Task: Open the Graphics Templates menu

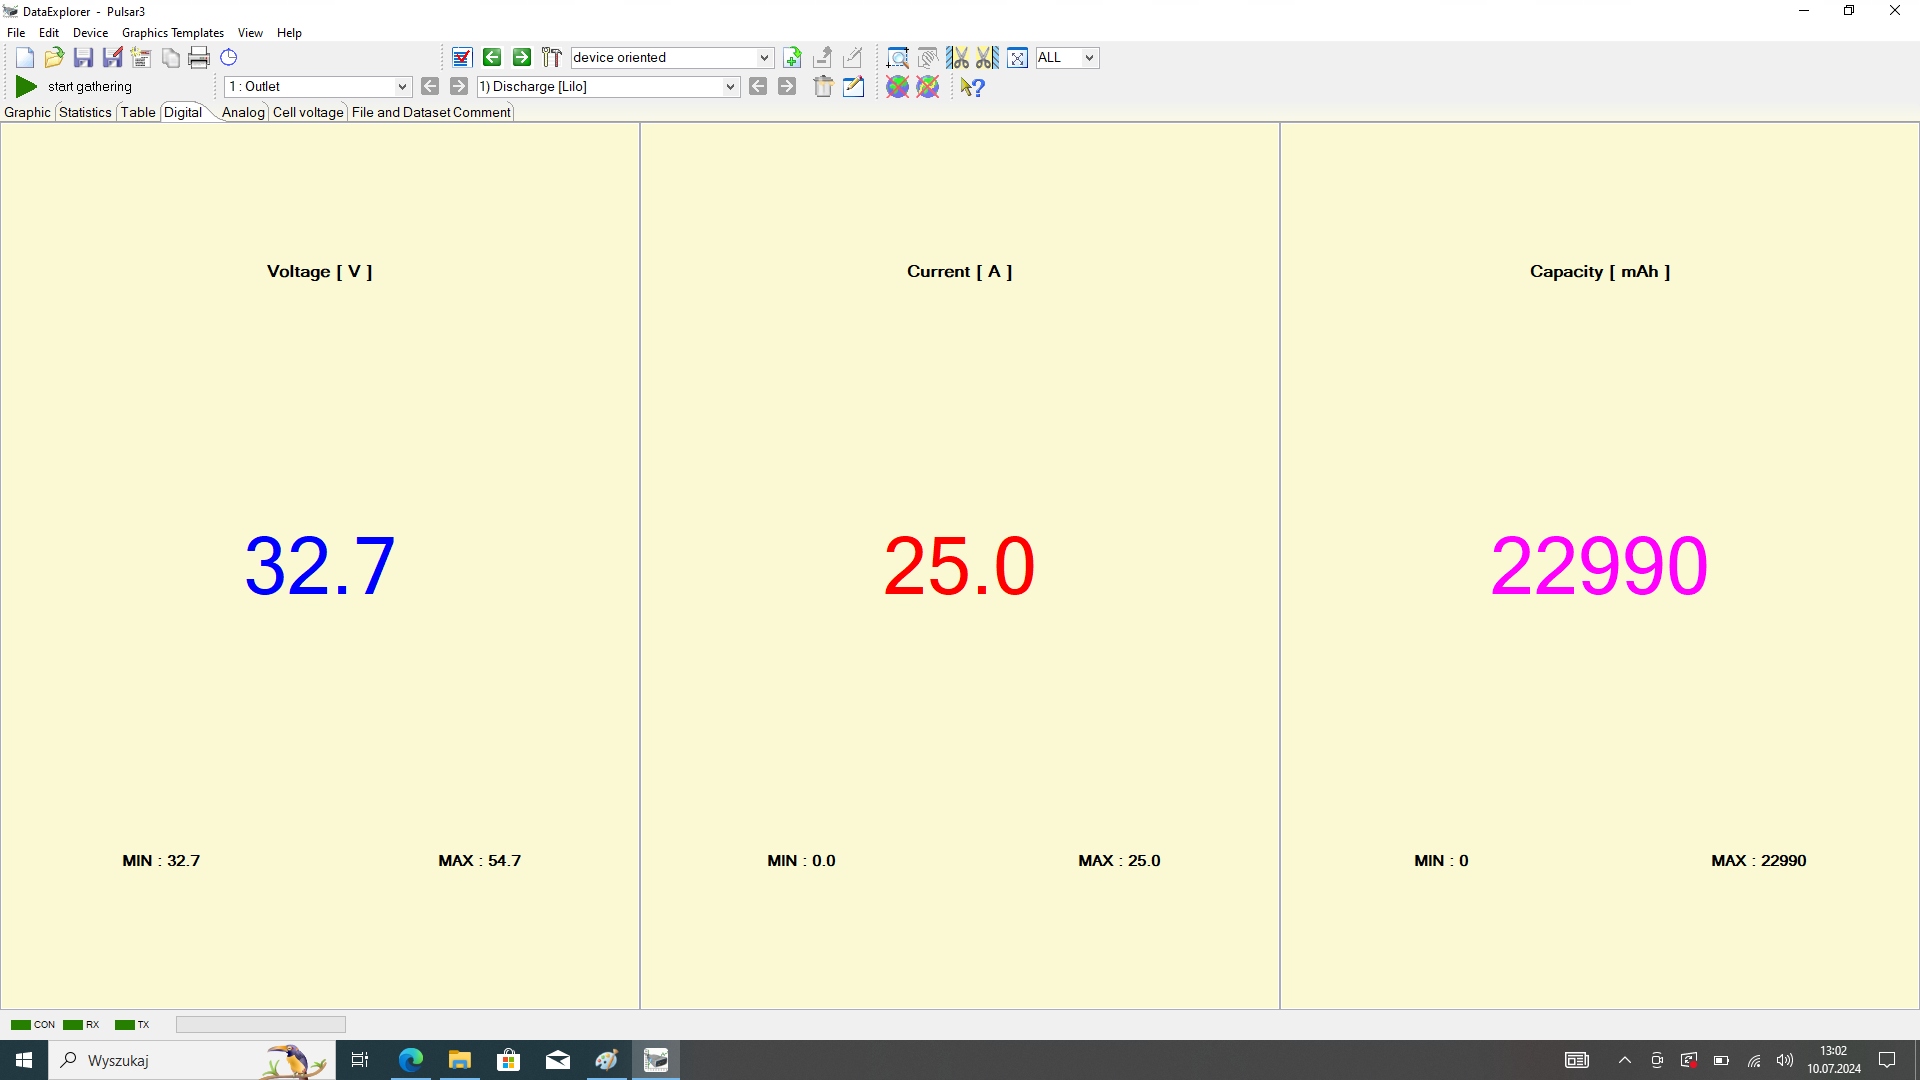Action: (x=173, y=33)
